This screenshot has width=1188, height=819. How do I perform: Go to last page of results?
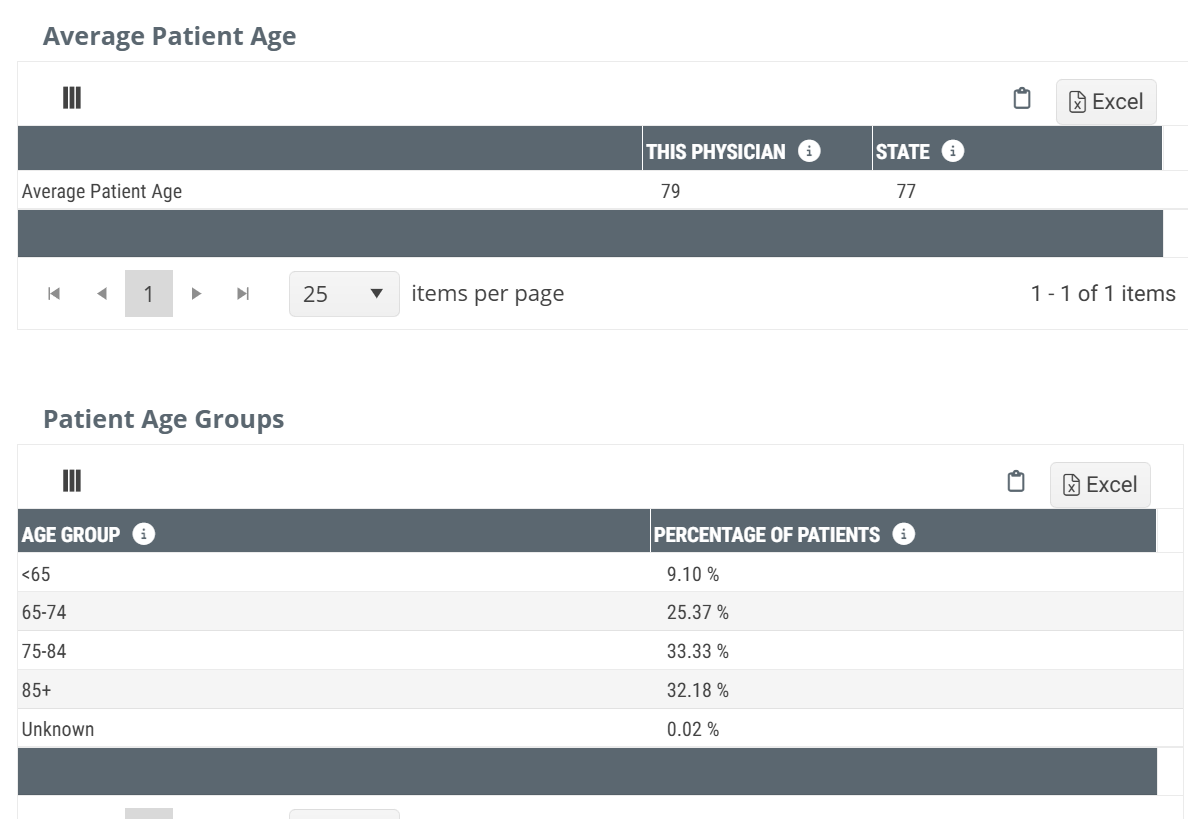(x=243, y=294)
